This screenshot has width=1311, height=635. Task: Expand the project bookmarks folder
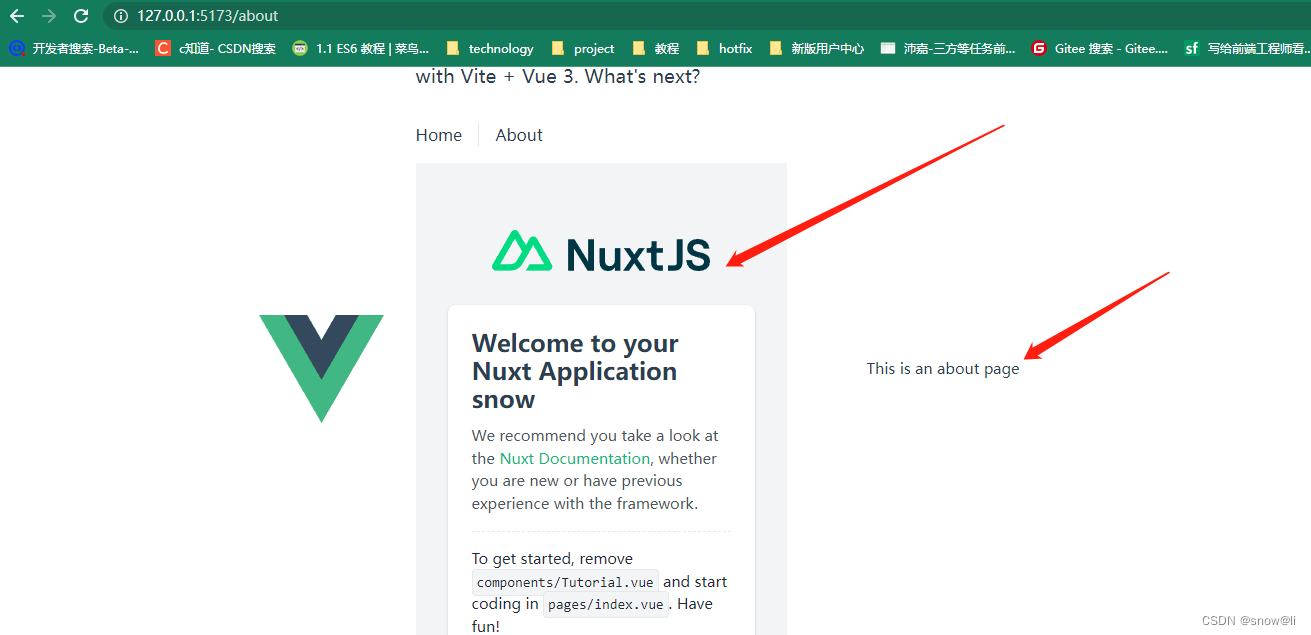pyautogui.click(x=582, y=47)
